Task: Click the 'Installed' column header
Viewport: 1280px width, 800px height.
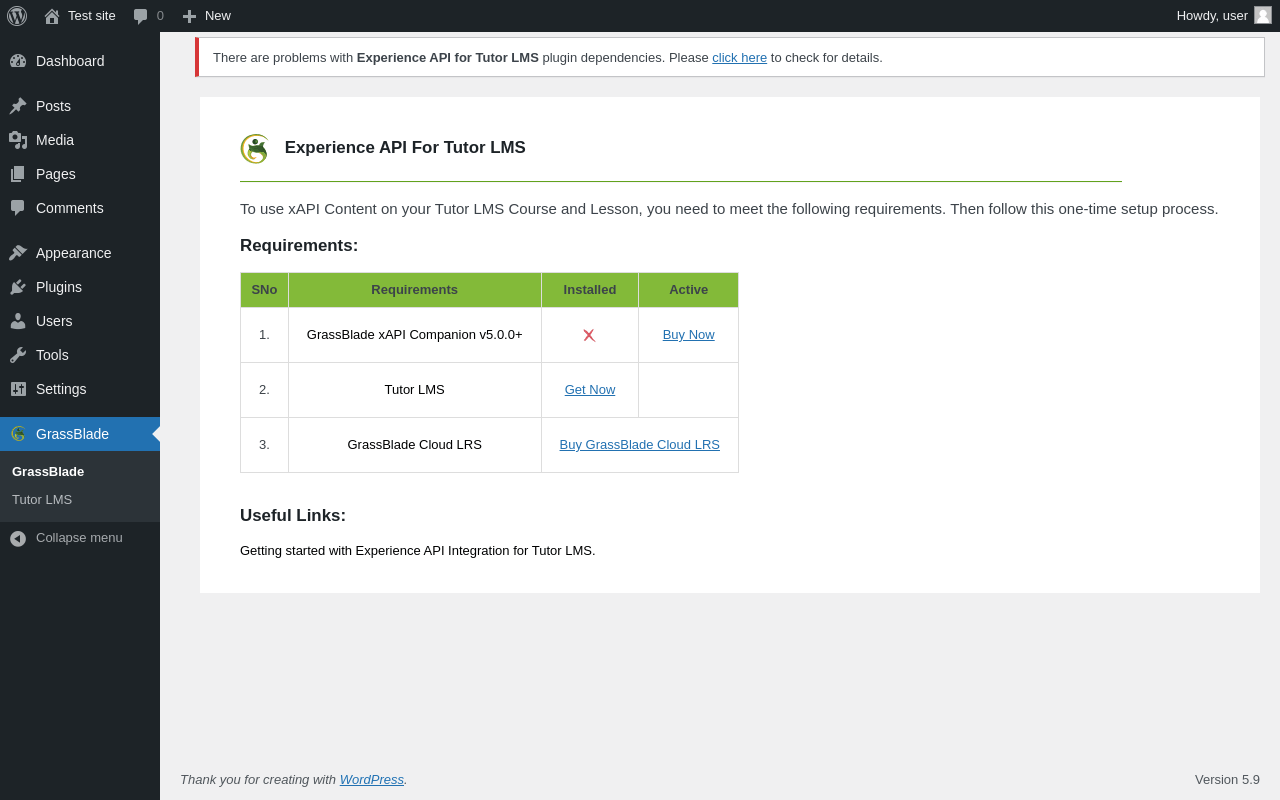Action: (x=590, y=290)
